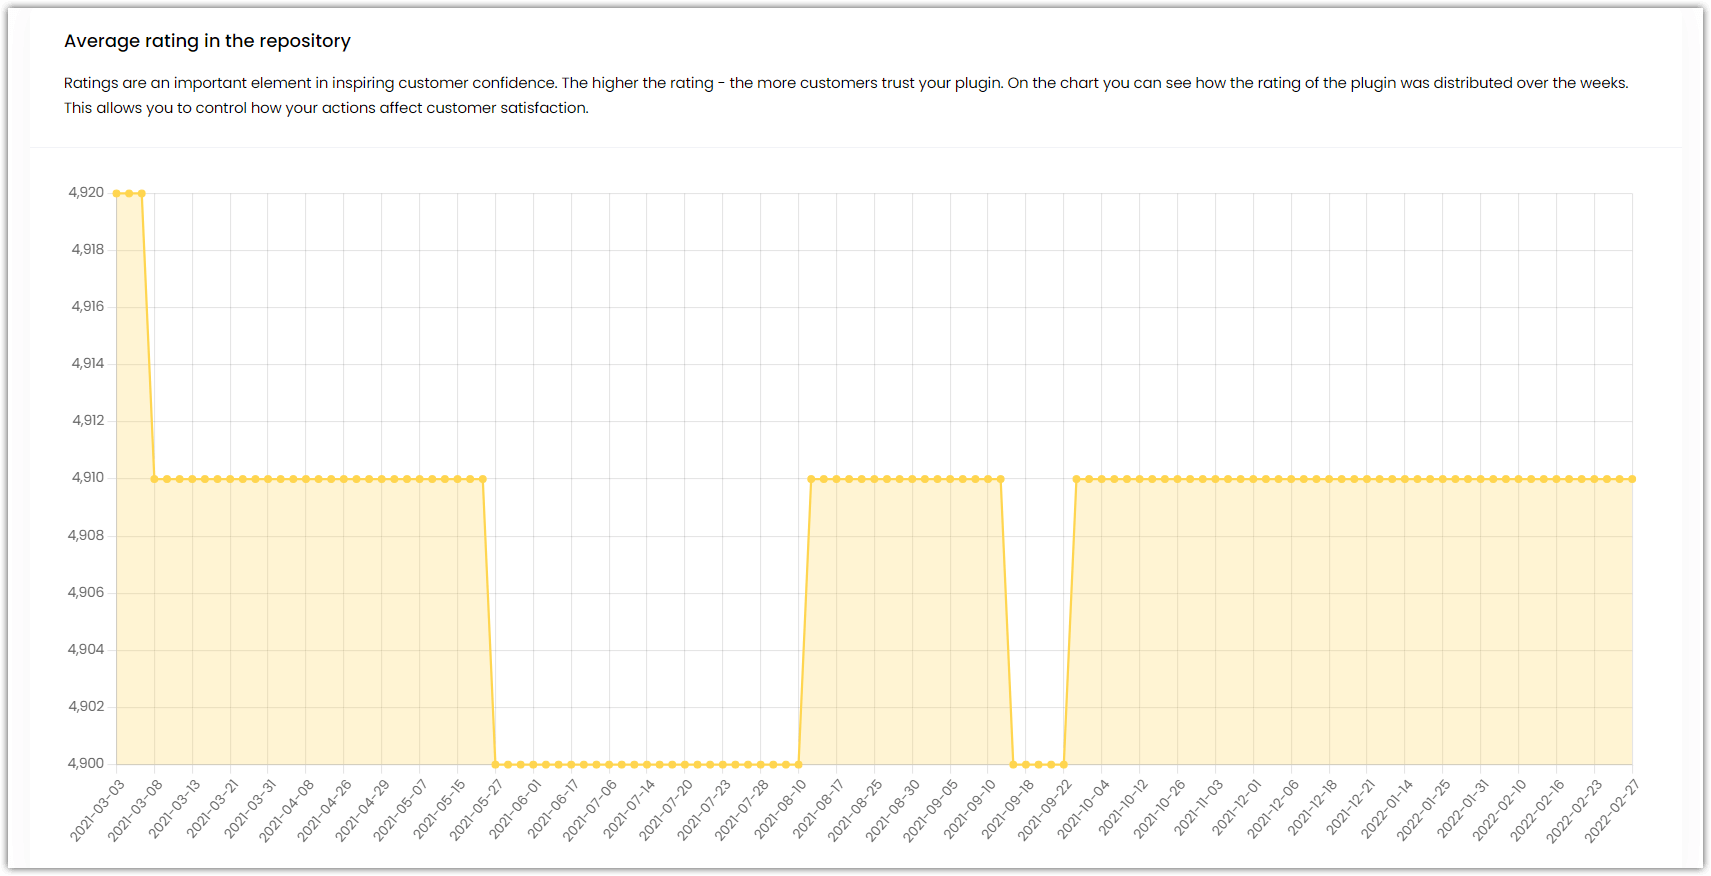Viewport: 1711px width, 876px height.
Task: Click the 2021-05-27 date label
Action: click(476, 811)
